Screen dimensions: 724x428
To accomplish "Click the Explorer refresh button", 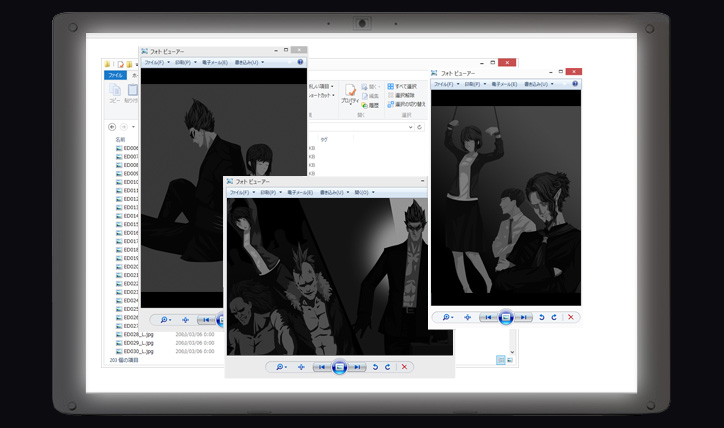I will coord(420,127).
